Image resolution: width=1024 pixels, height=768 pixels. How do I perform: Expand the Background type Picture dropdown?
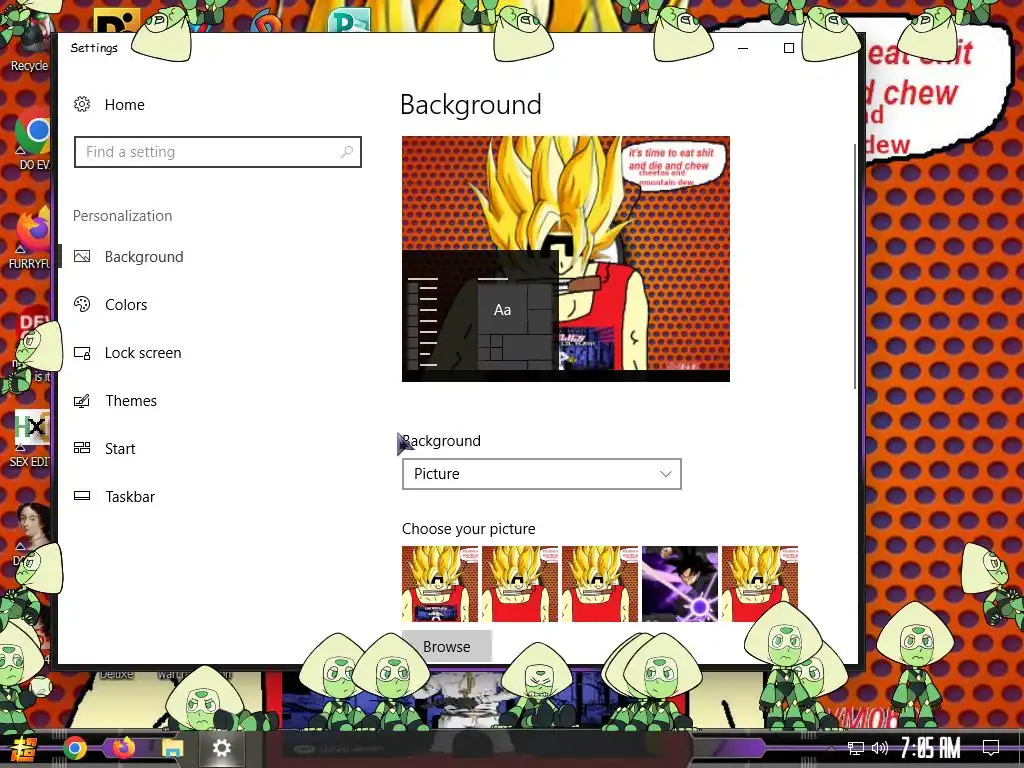click(541, 474)
